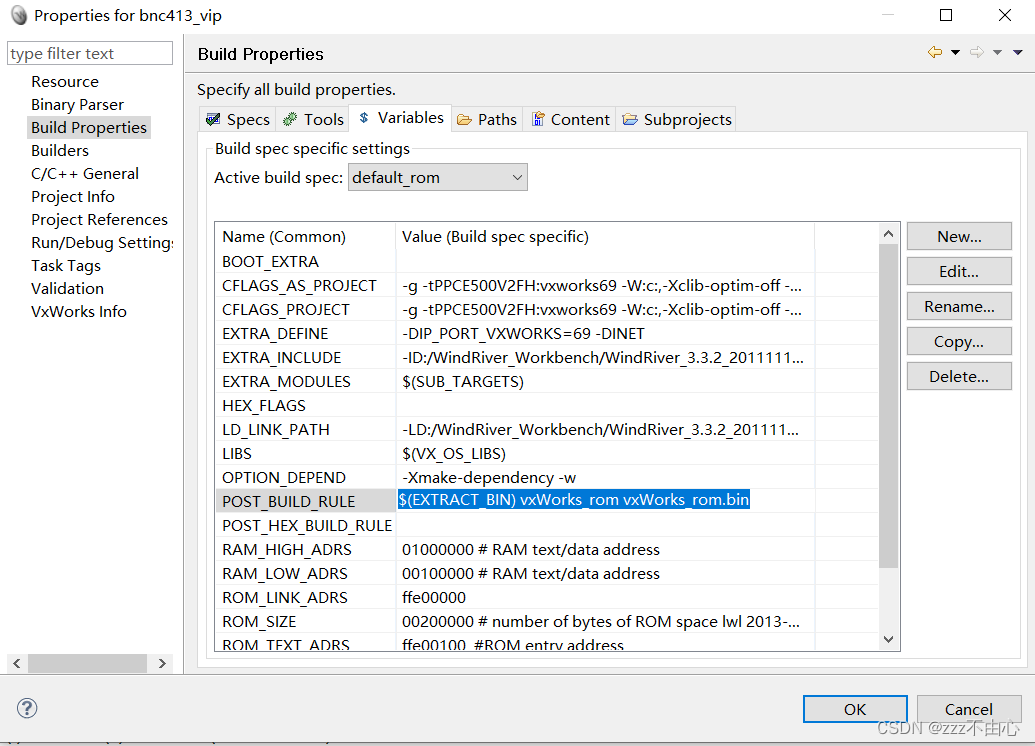Switch to the Content tab
This screenshot has width=1035, height=746.
[570, 119]
